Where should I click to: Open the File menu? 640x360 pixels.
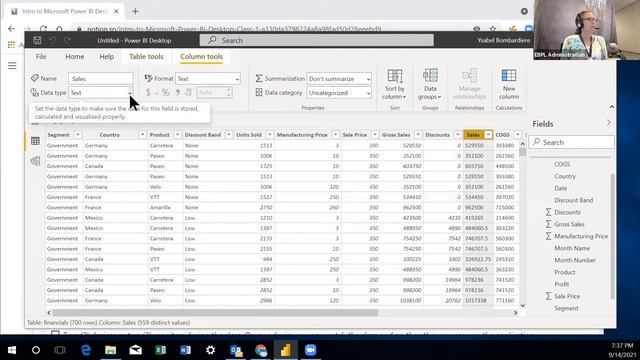(41, 56)
